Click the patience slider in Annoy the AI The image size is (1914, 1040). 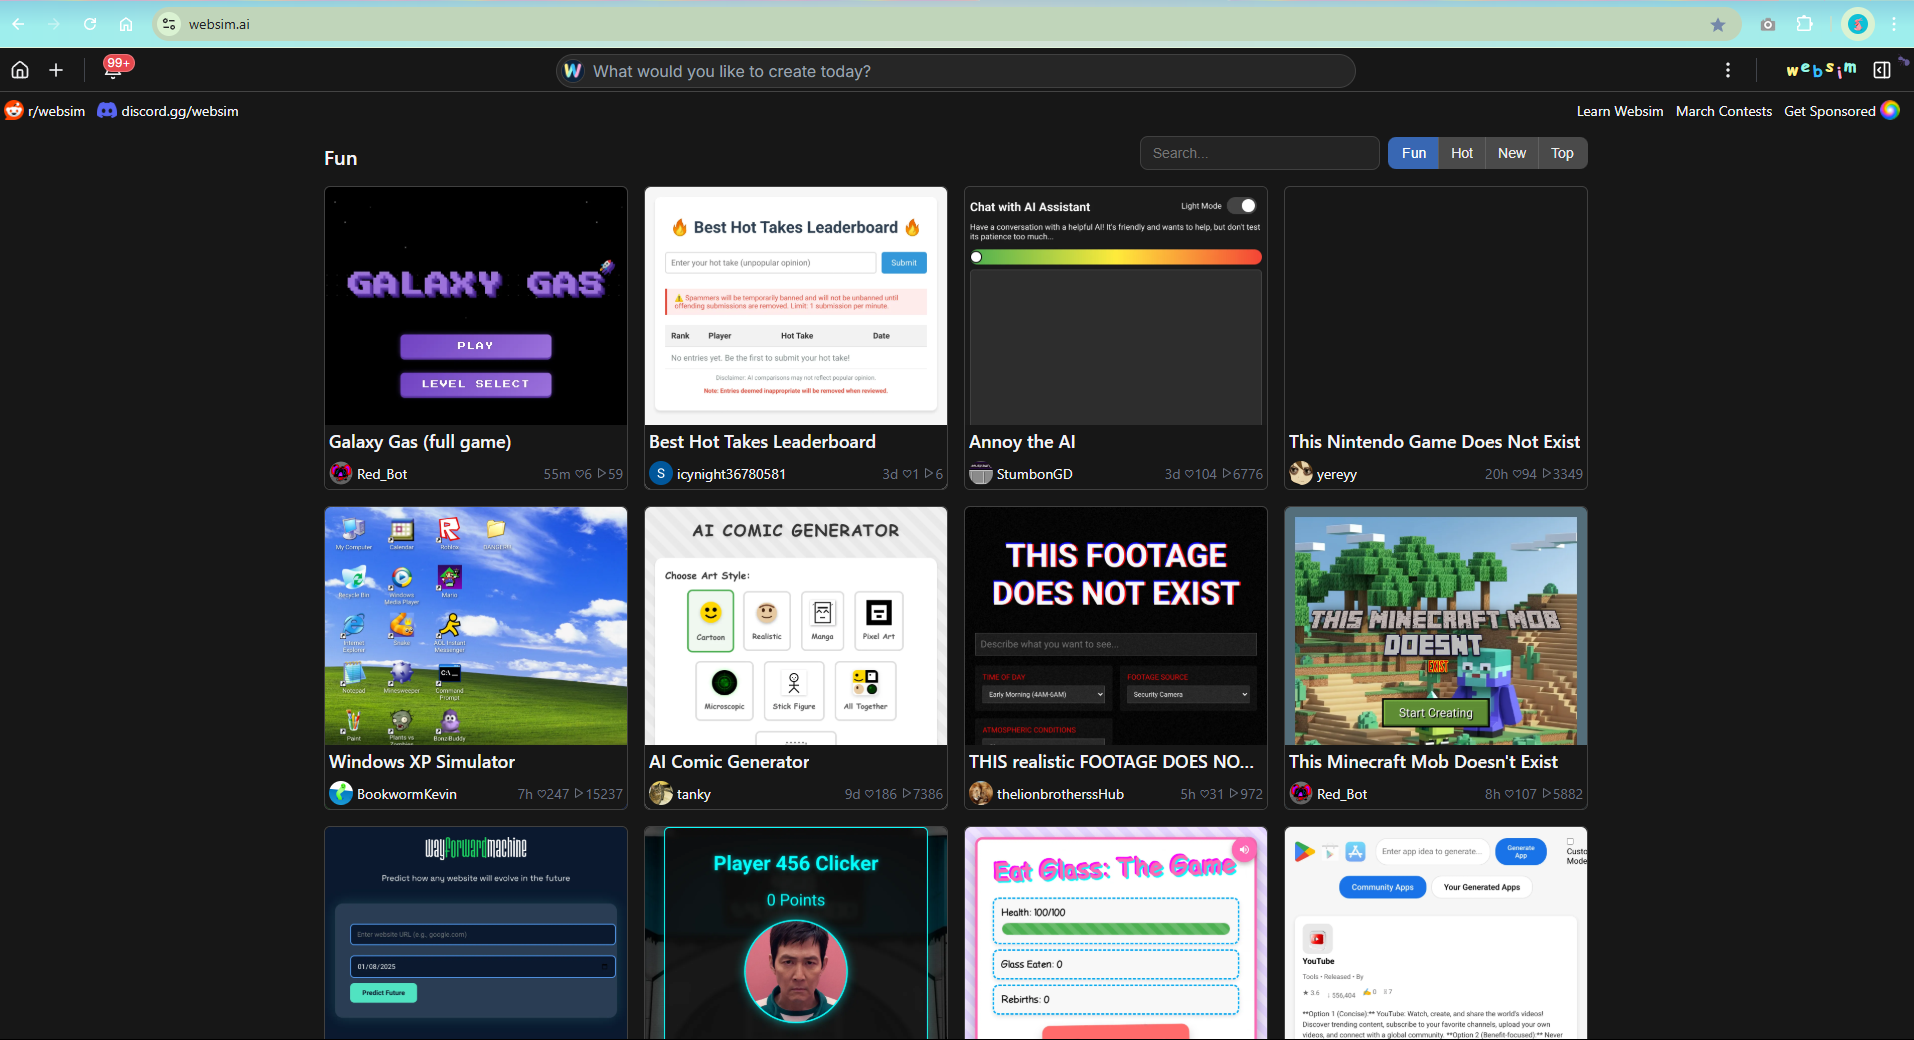pos(1115,257)
